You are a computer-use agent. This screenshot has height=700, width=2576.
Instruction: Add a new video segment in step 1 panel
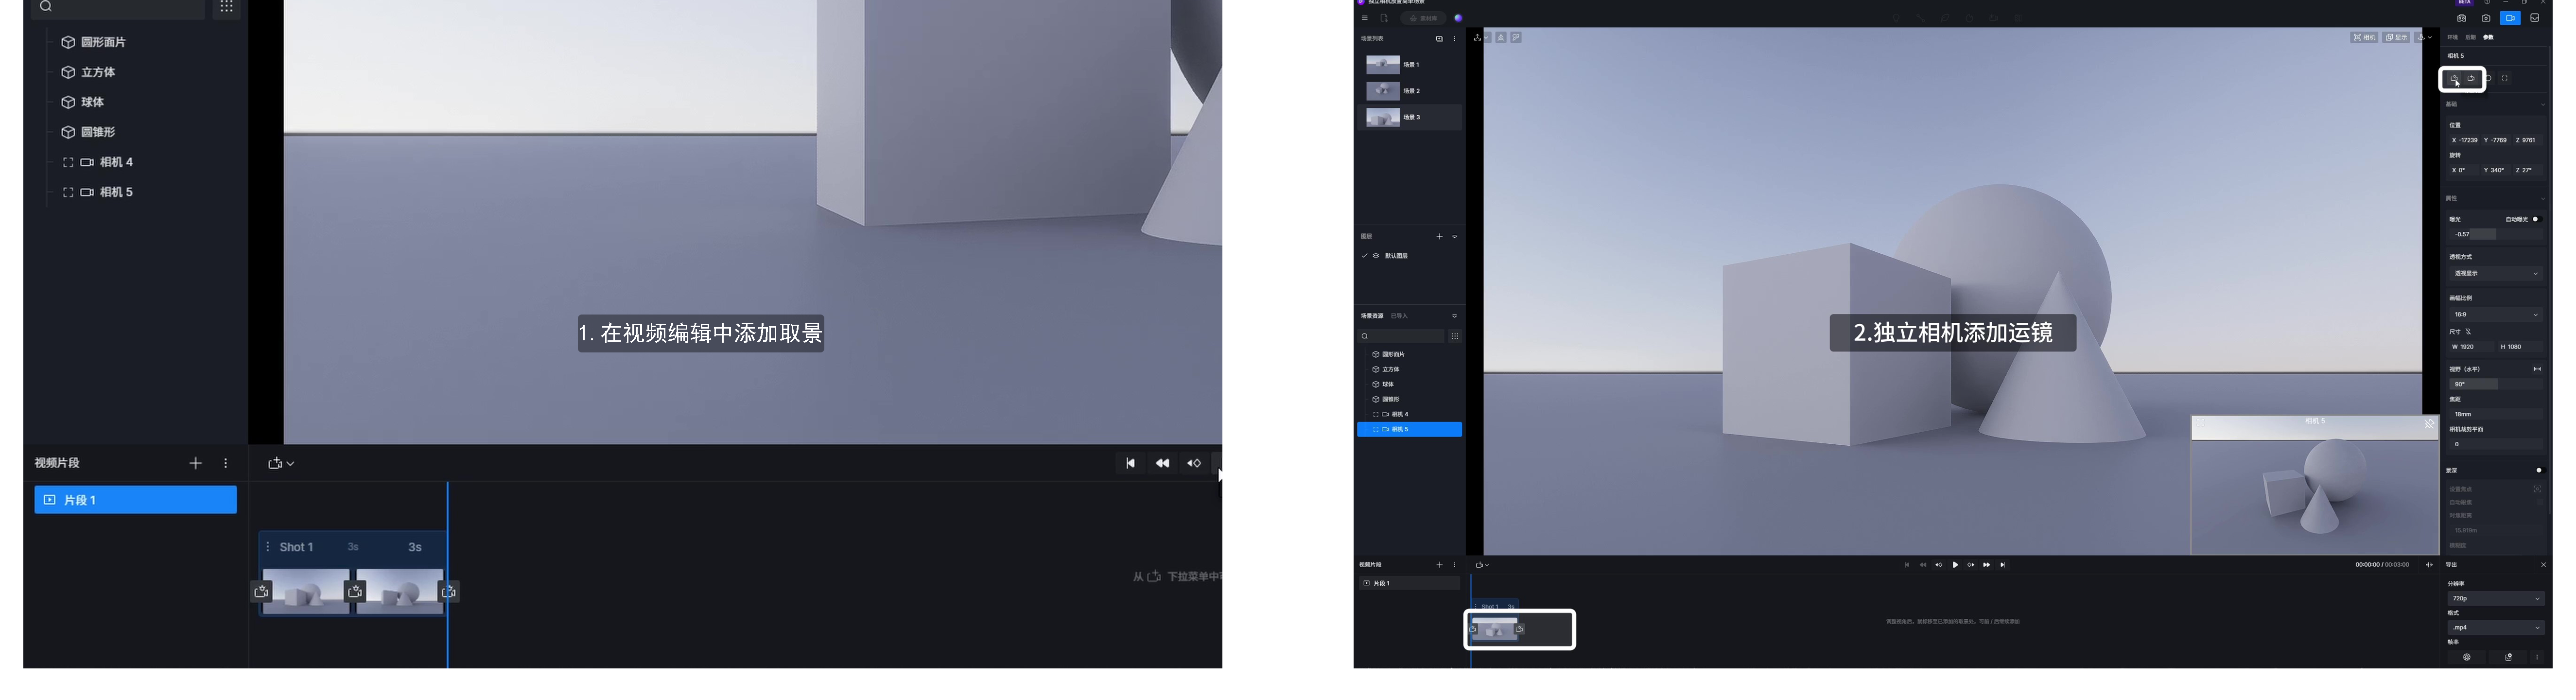(x=196, y=463)
